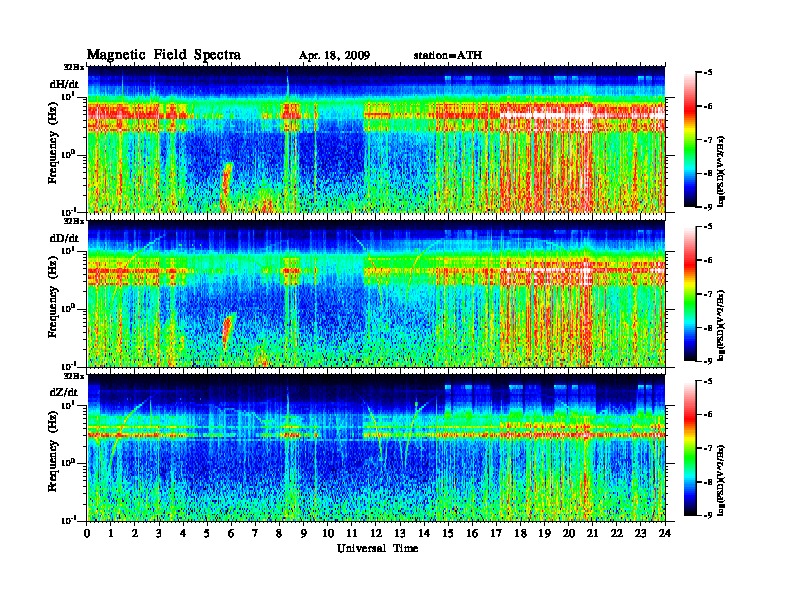Image resolution: width=792 pixels, height=612 pixels.
Task: Click hour tick label 5 on time axis
Action: [x=207, y=534]
